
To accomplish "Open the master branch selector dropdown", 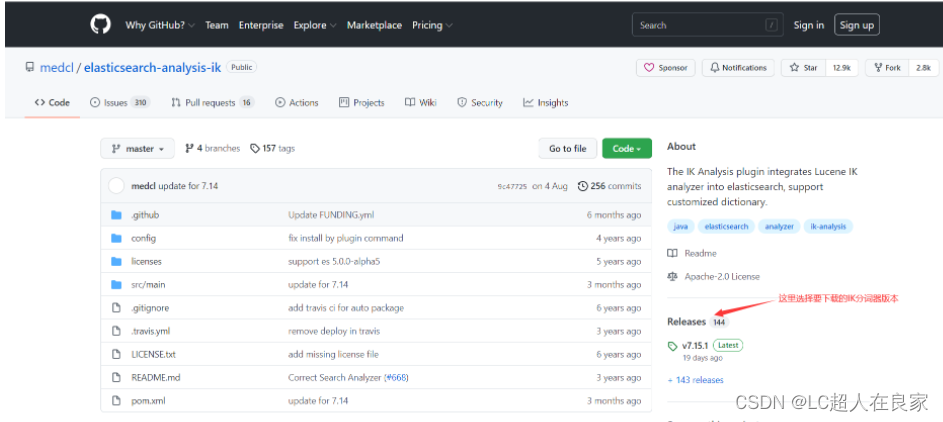I will pos(138,148).
